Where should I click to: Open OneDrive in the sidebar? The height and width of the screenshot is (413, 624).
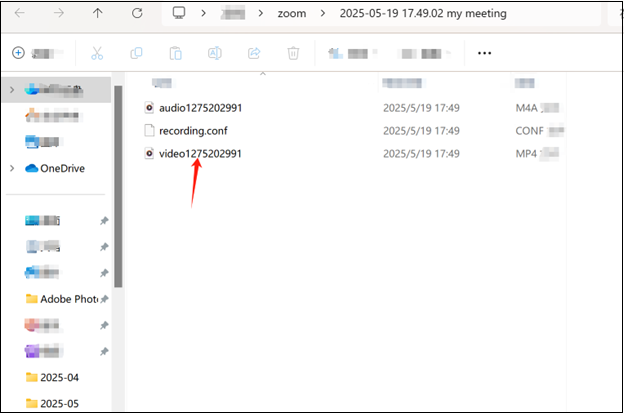[62, 168]
